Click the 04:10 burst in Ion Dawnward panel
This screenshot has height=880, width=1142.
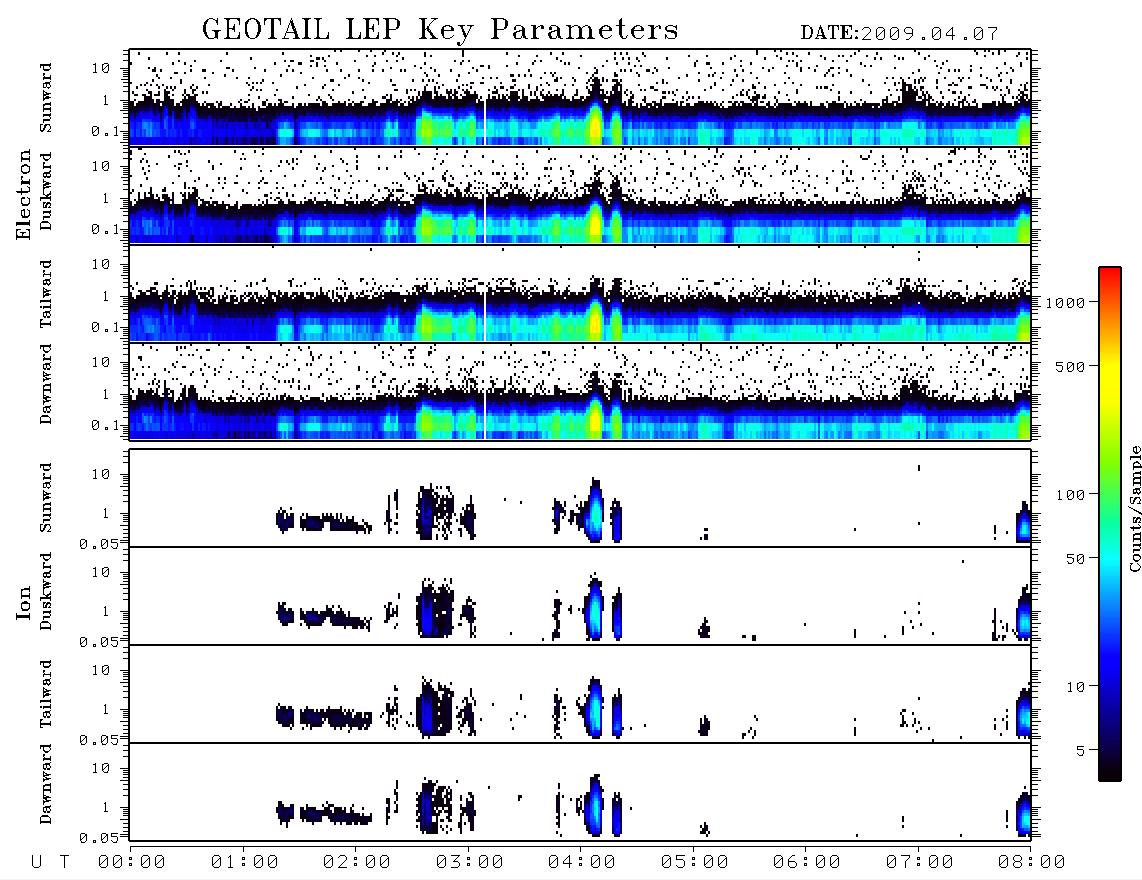coord(595,805)
